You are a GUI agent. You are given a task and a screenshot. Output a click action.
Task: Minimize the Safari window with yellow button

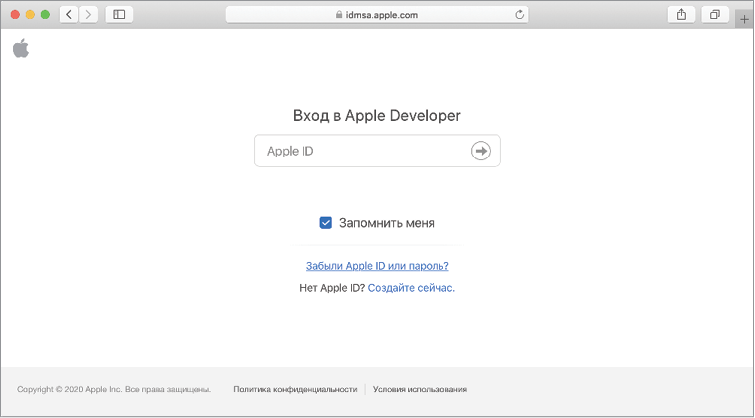click(x=30, y=15)
